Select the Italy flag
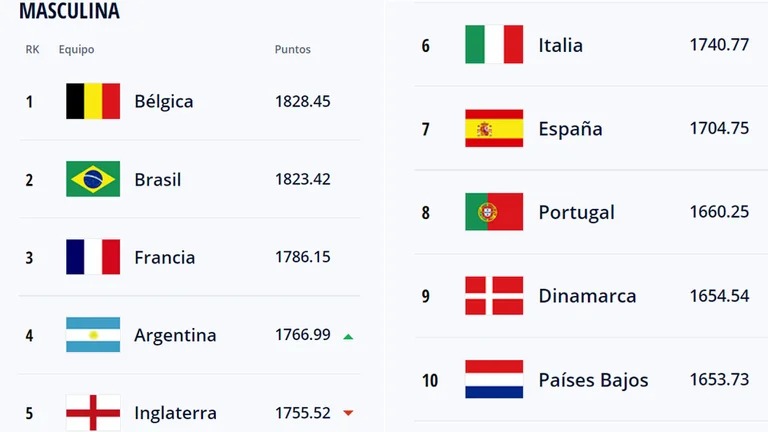This screenshot has width=768, height=432. tap(494, 45)
